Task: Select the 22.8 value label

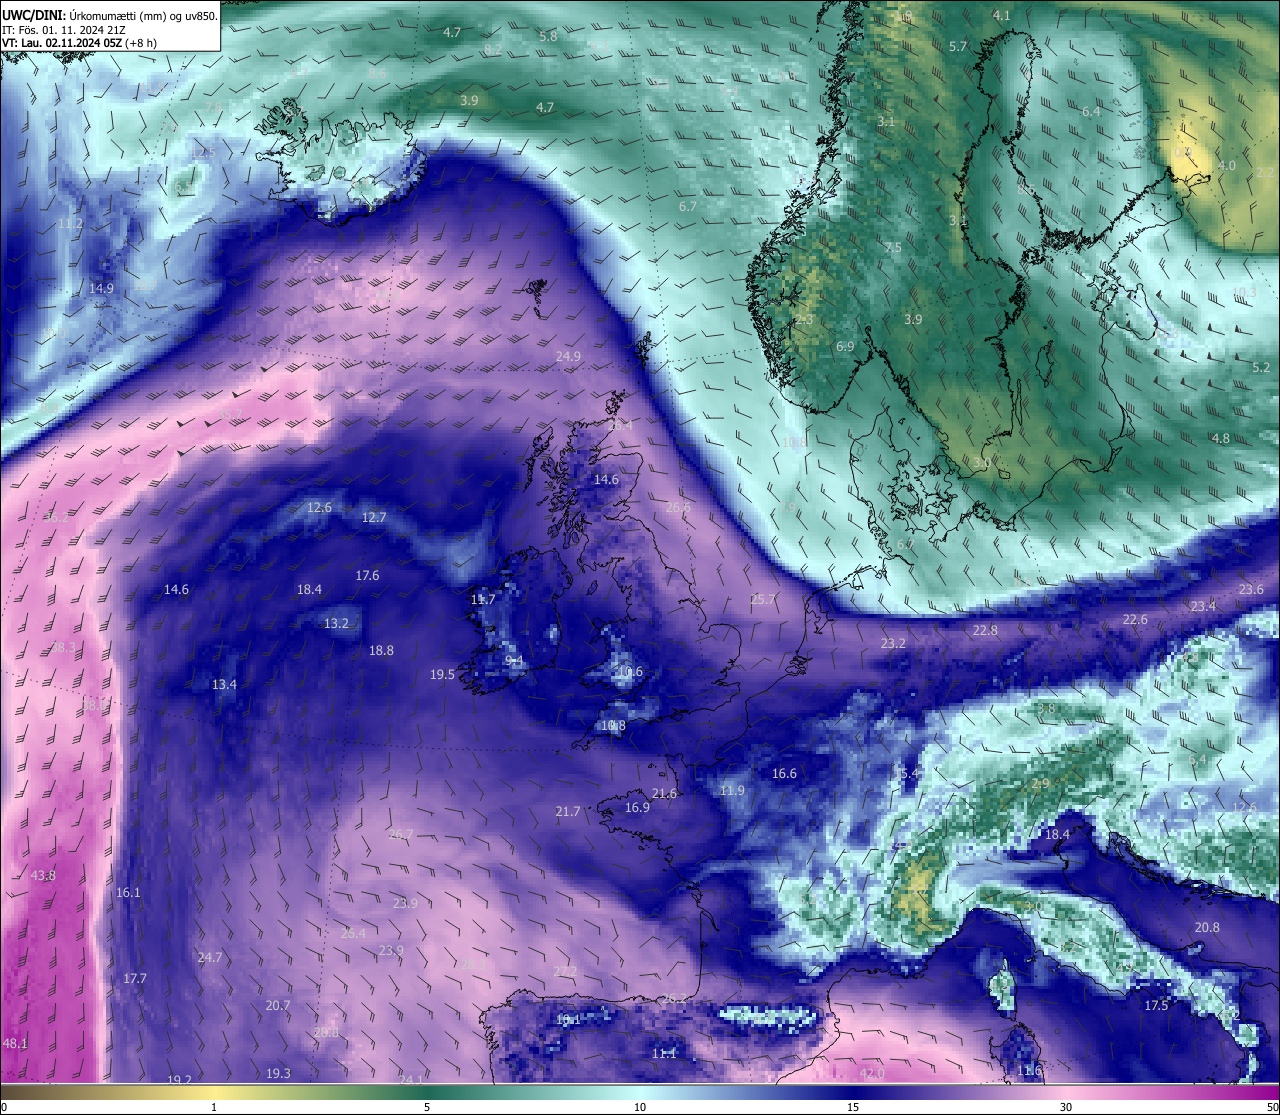Action: click(x=985, y=631)
